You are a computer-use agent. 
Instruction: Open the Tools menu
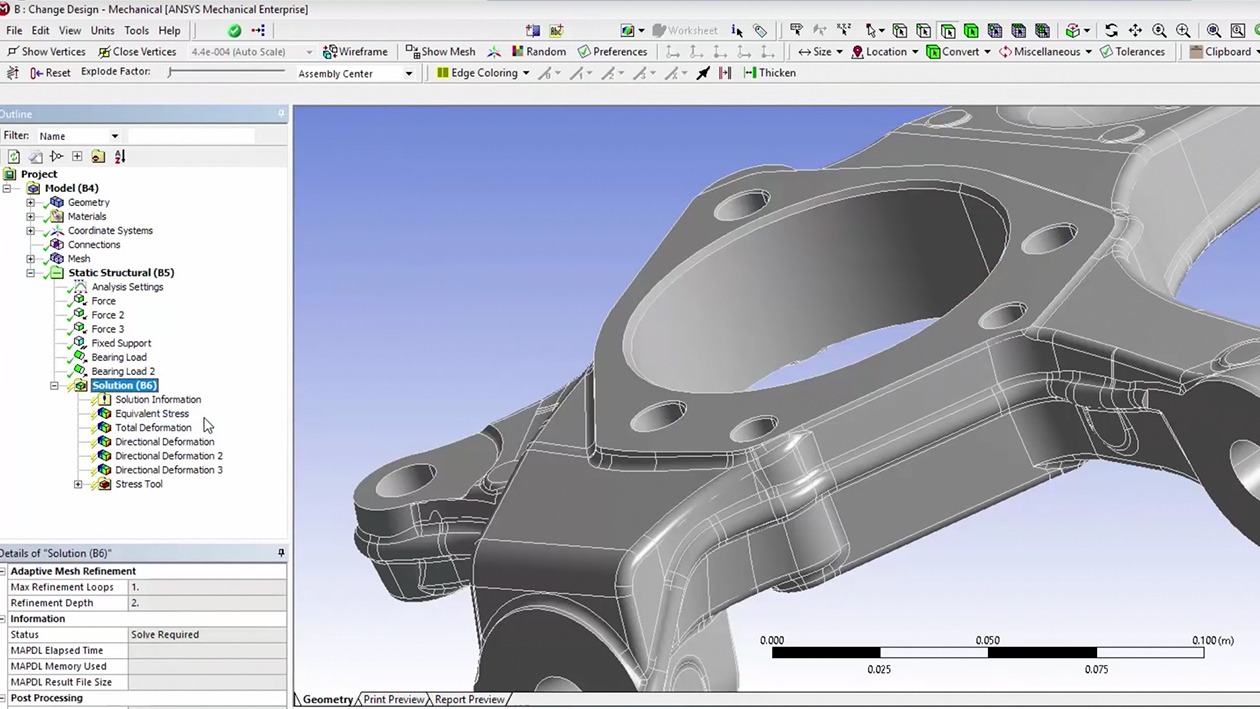(x=136, y=31)
